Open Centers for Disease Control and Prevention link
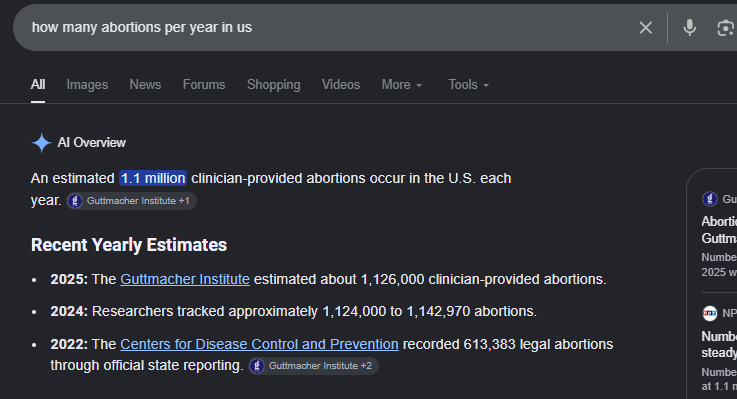This screenshot has width=737, height=399. coord(259,344)
